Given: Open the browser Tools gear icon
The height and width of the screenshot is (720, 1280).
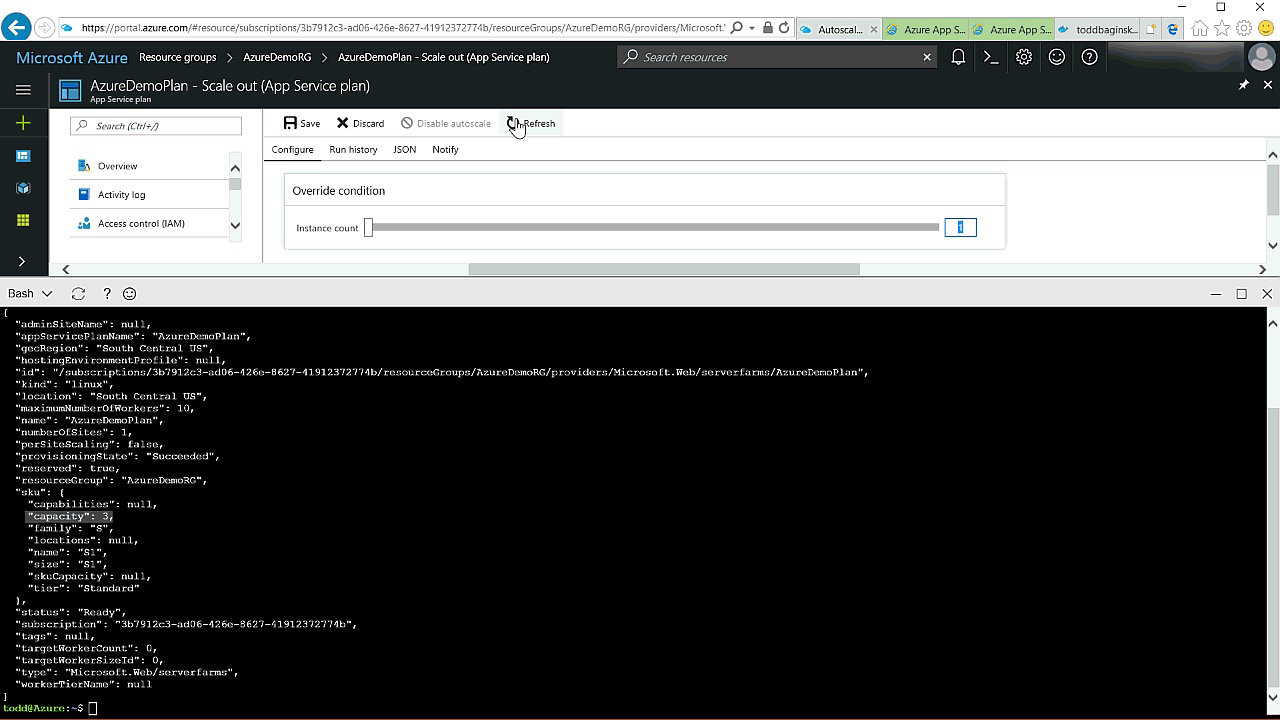Looking at the screenshot, I should 1244,29.
